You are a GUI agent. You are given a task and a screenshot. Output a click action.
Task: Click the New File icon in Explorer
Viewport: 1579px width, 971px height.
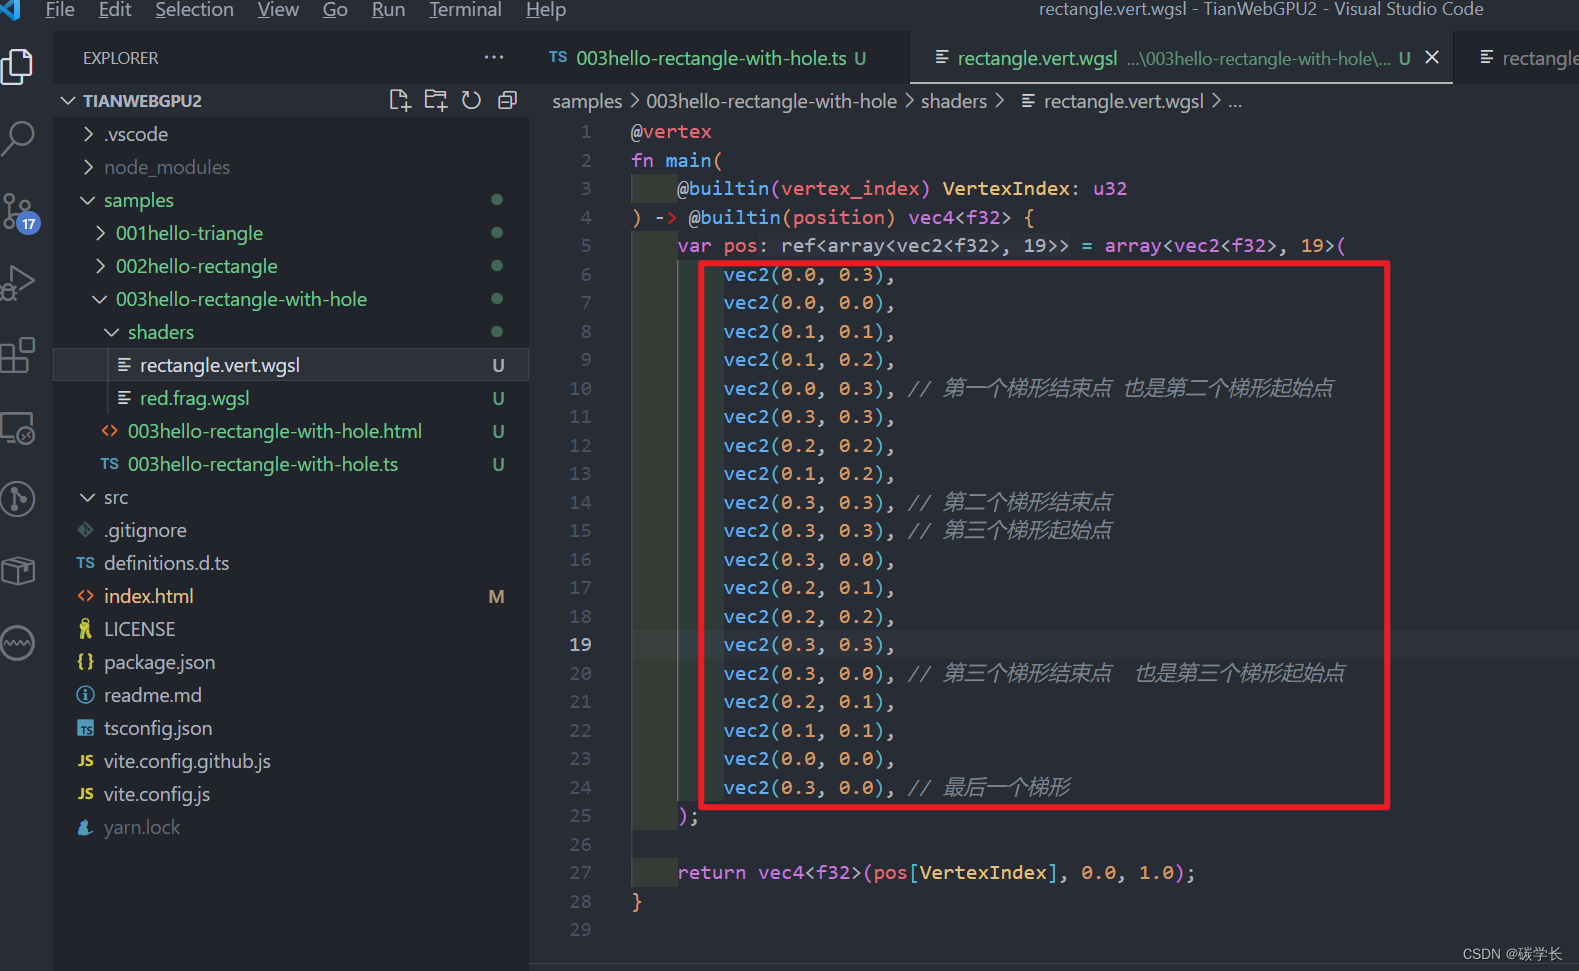click(x=400, y=100)
